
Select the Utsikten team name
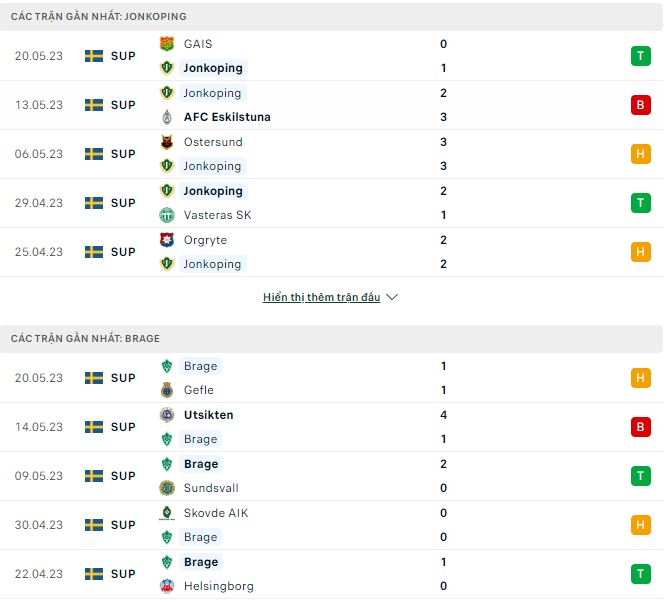click(x=209, y=415)
